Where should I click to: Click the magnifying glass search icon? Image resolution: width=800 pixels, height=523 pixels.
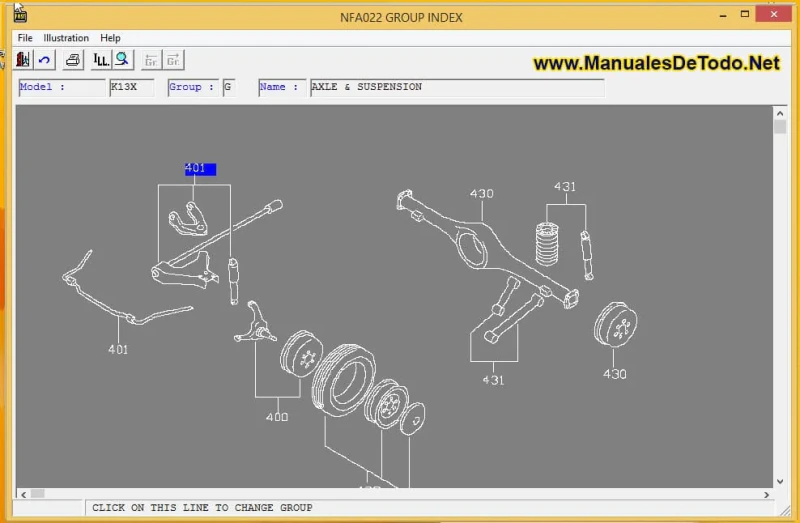pyautogui.click(x=122, y=60)
